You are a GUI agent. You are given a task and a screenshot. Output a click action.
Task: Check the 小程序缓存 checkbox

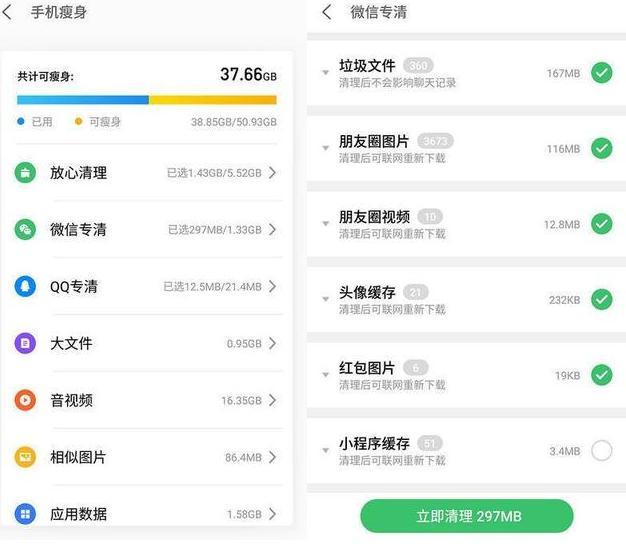pos(601,451)
